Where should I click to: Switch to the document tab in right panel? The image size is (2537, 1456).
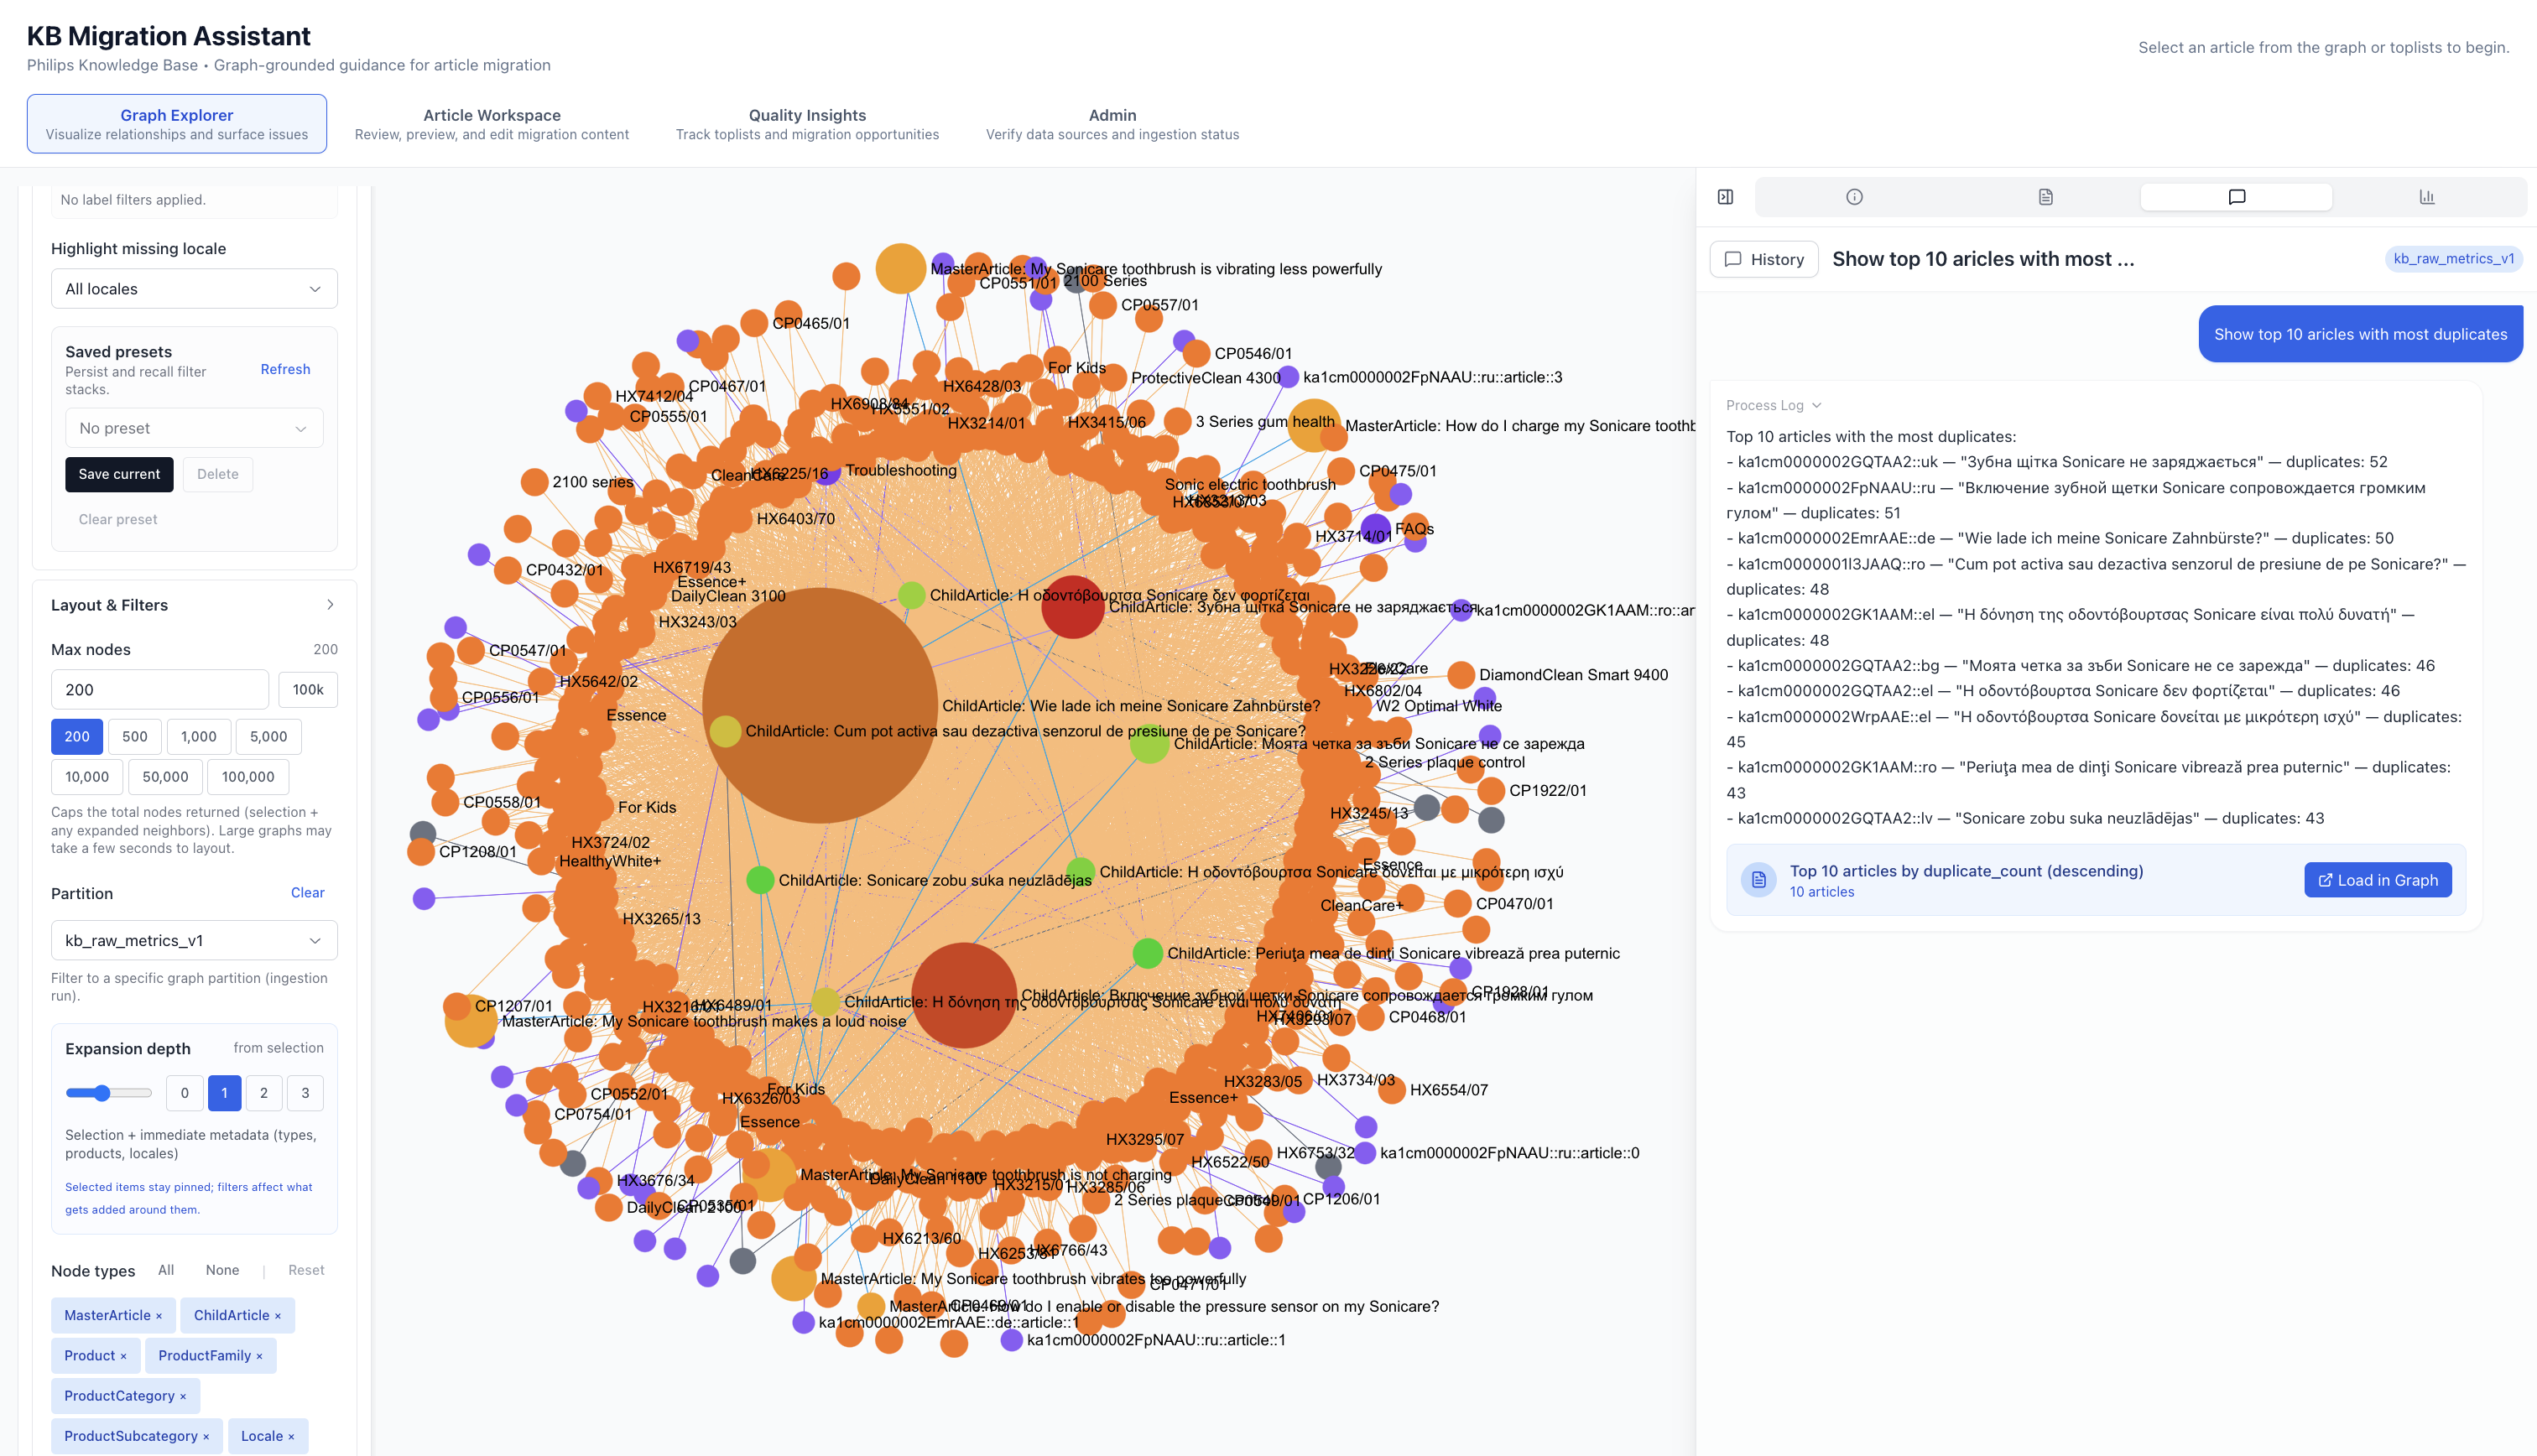point(2045,197)
